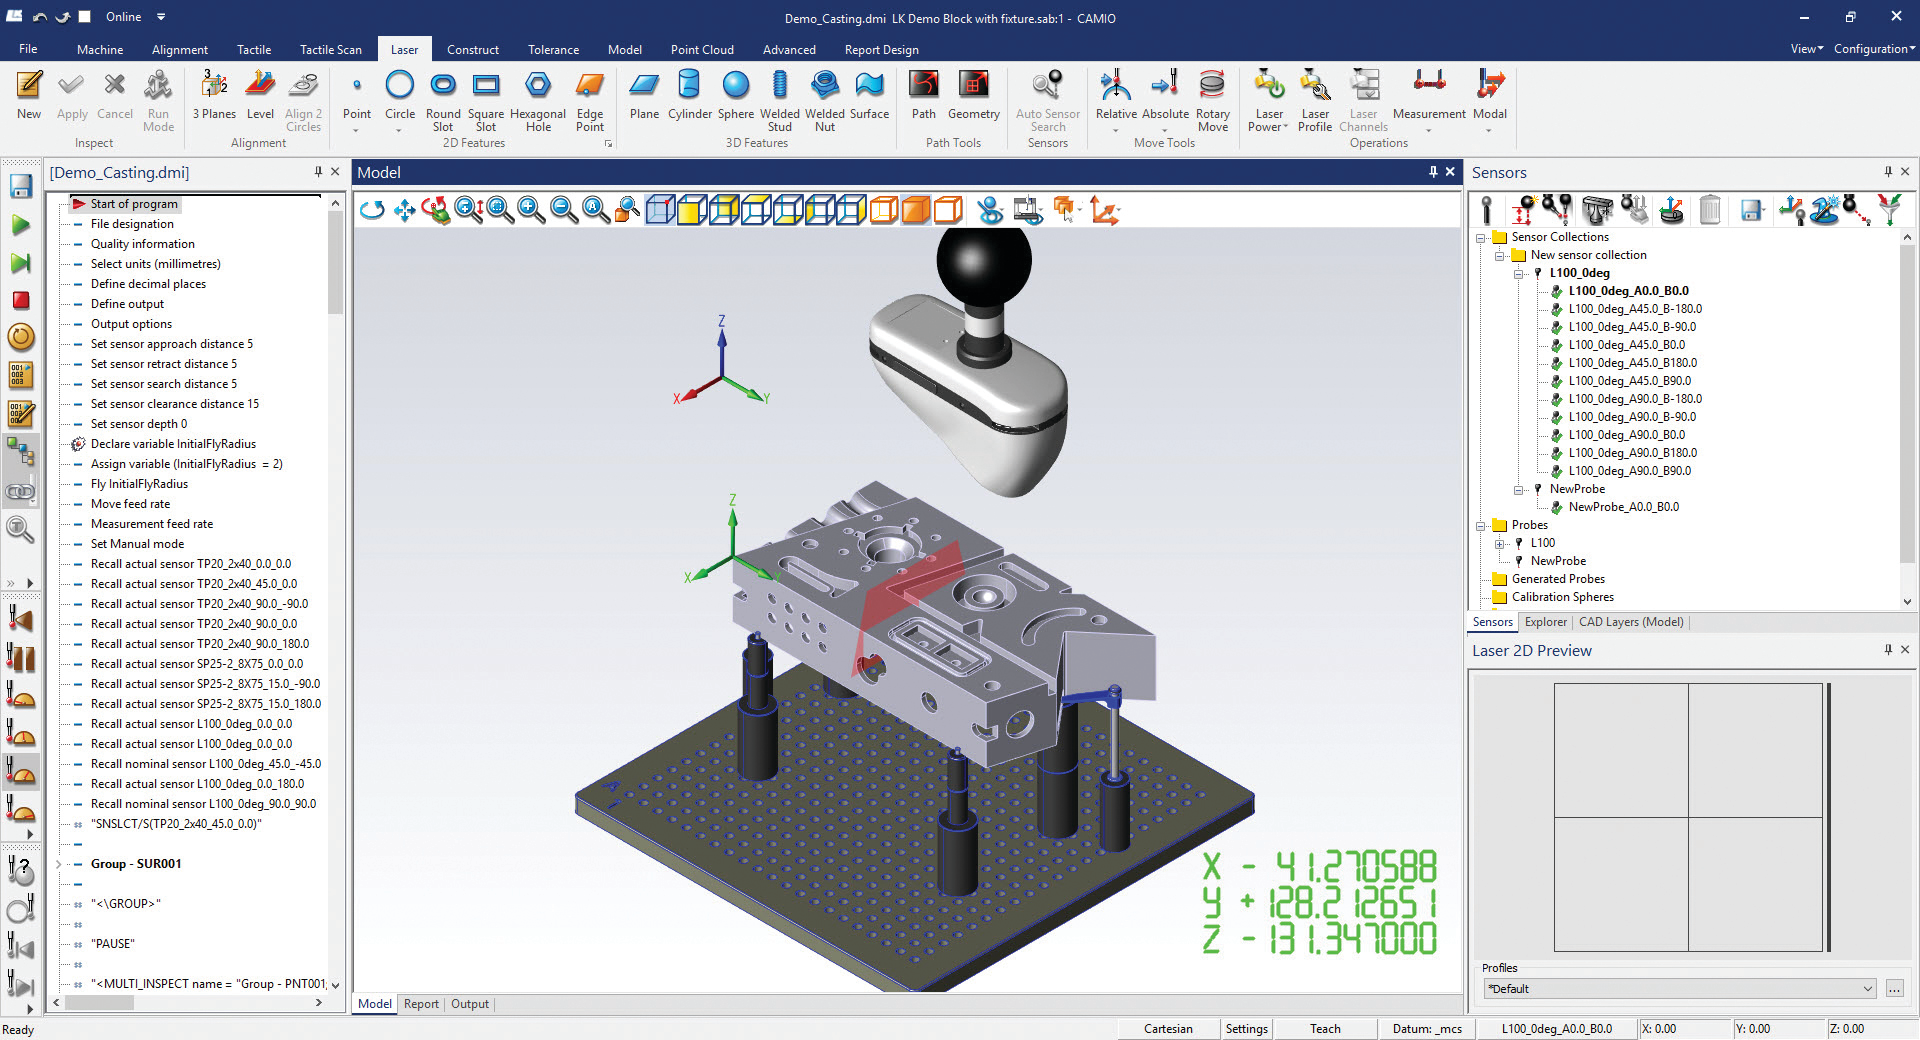Open the Geometry path tool
Screen dimensions: 1920x1040
tap(973, 95)
